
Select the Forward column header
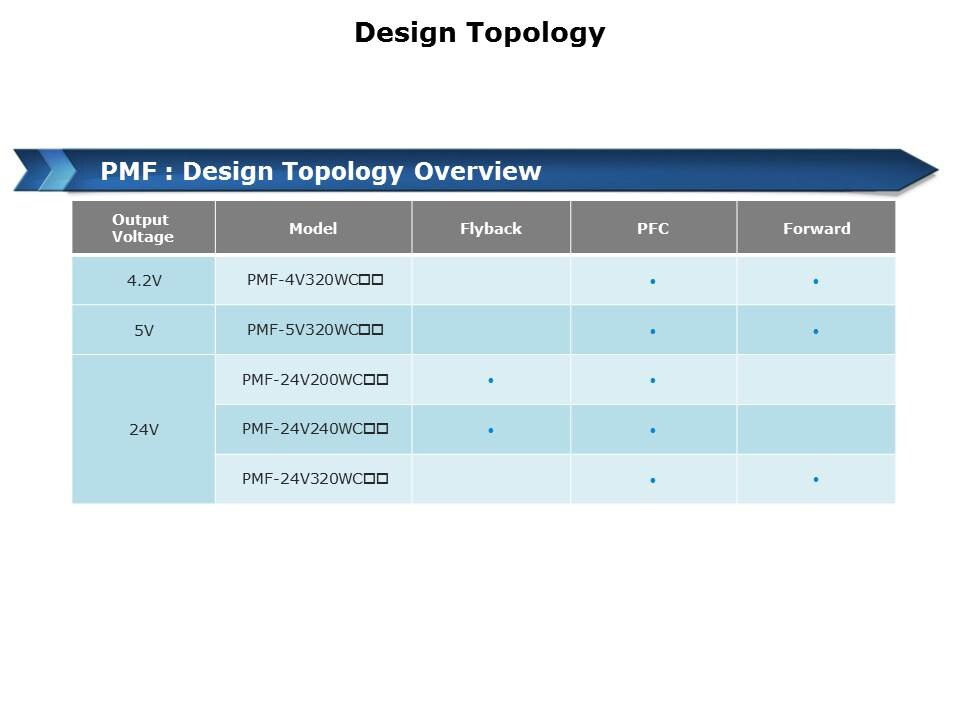point(816,228)
